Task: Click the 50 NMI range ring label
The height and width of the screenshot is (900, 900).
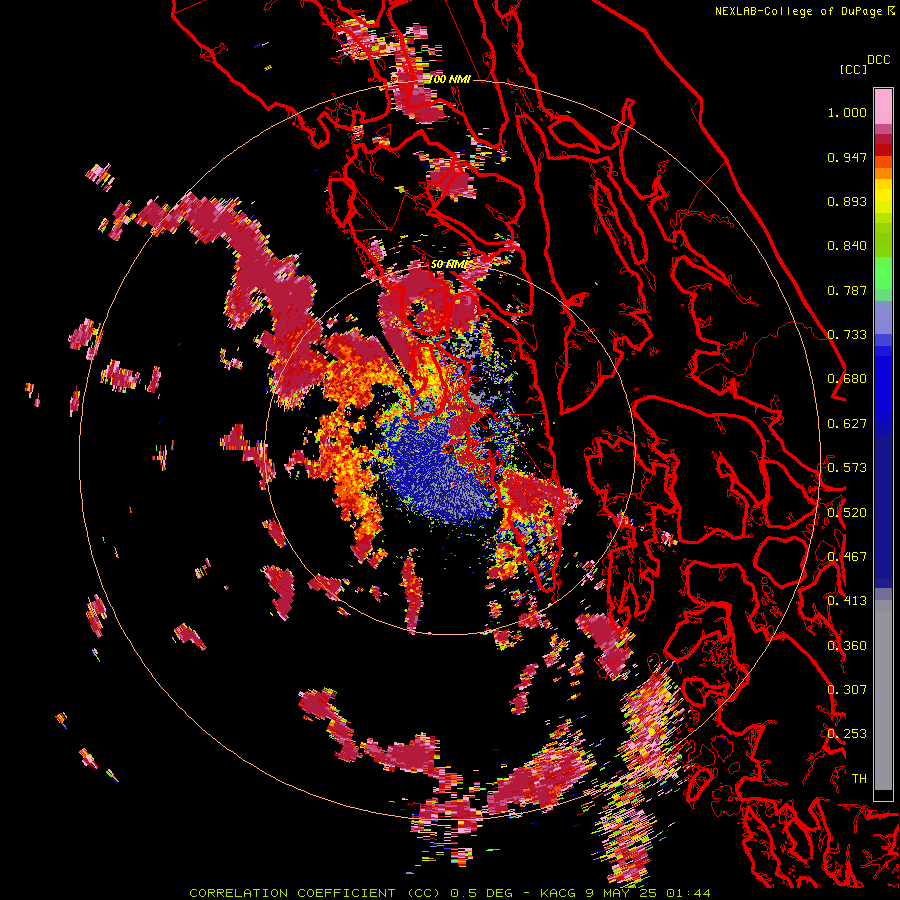Action: pos(449,265)
